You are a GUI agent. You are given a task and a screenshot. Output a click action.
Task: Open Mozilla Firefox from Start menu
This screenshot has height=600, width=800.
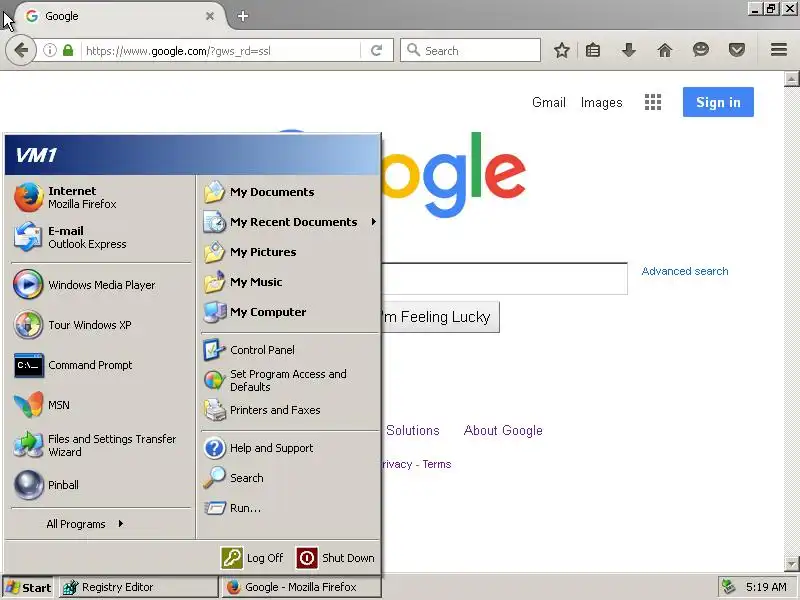(100, 197)
